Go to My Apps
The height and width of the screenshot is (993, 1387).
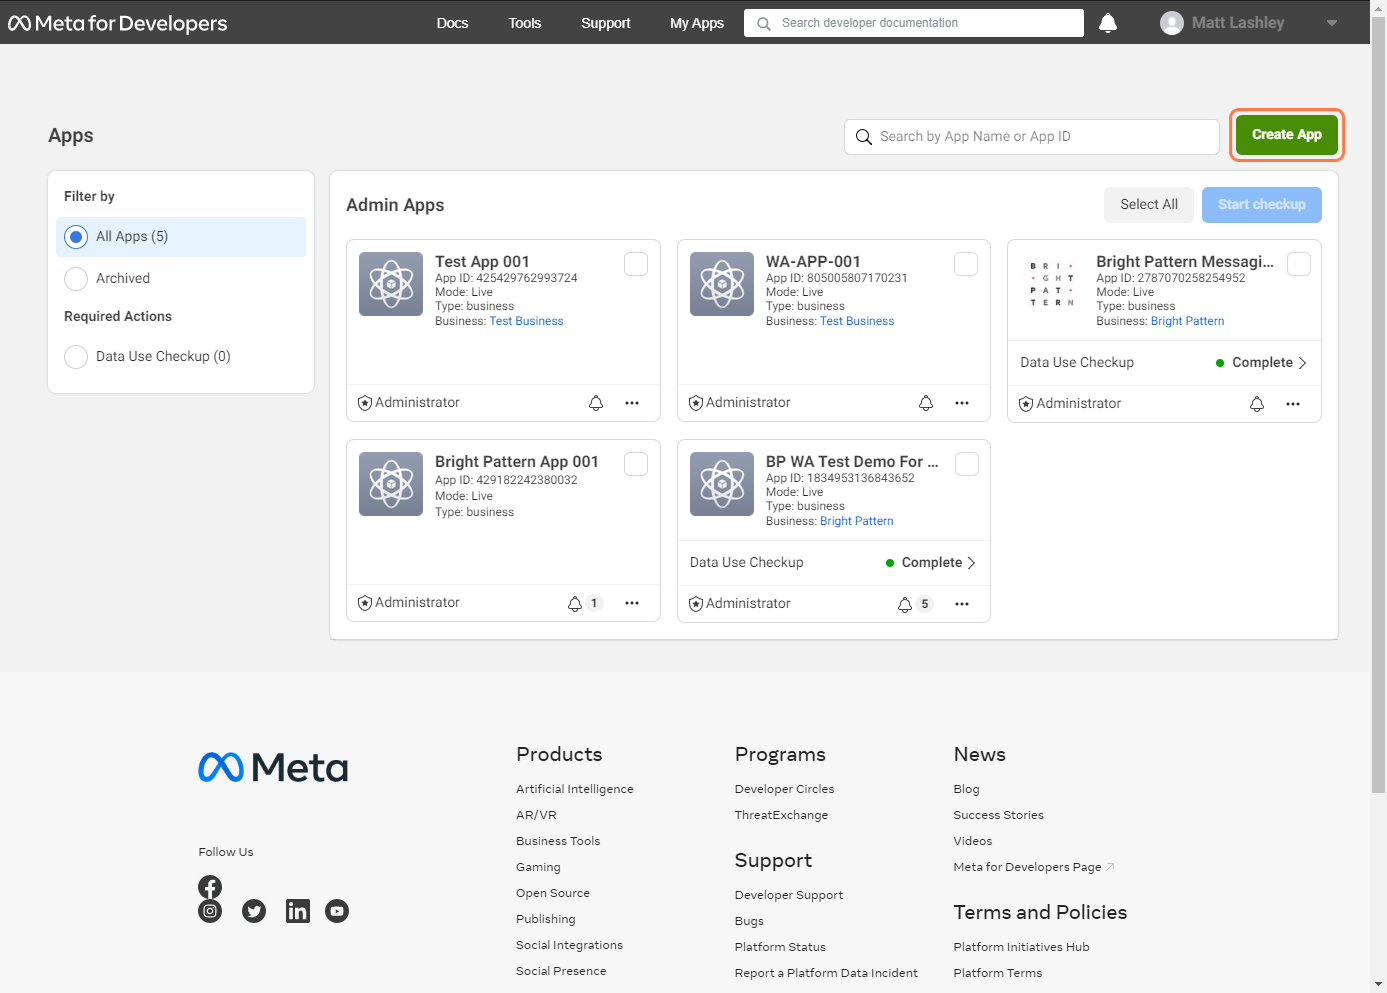[x=697, y=23]
